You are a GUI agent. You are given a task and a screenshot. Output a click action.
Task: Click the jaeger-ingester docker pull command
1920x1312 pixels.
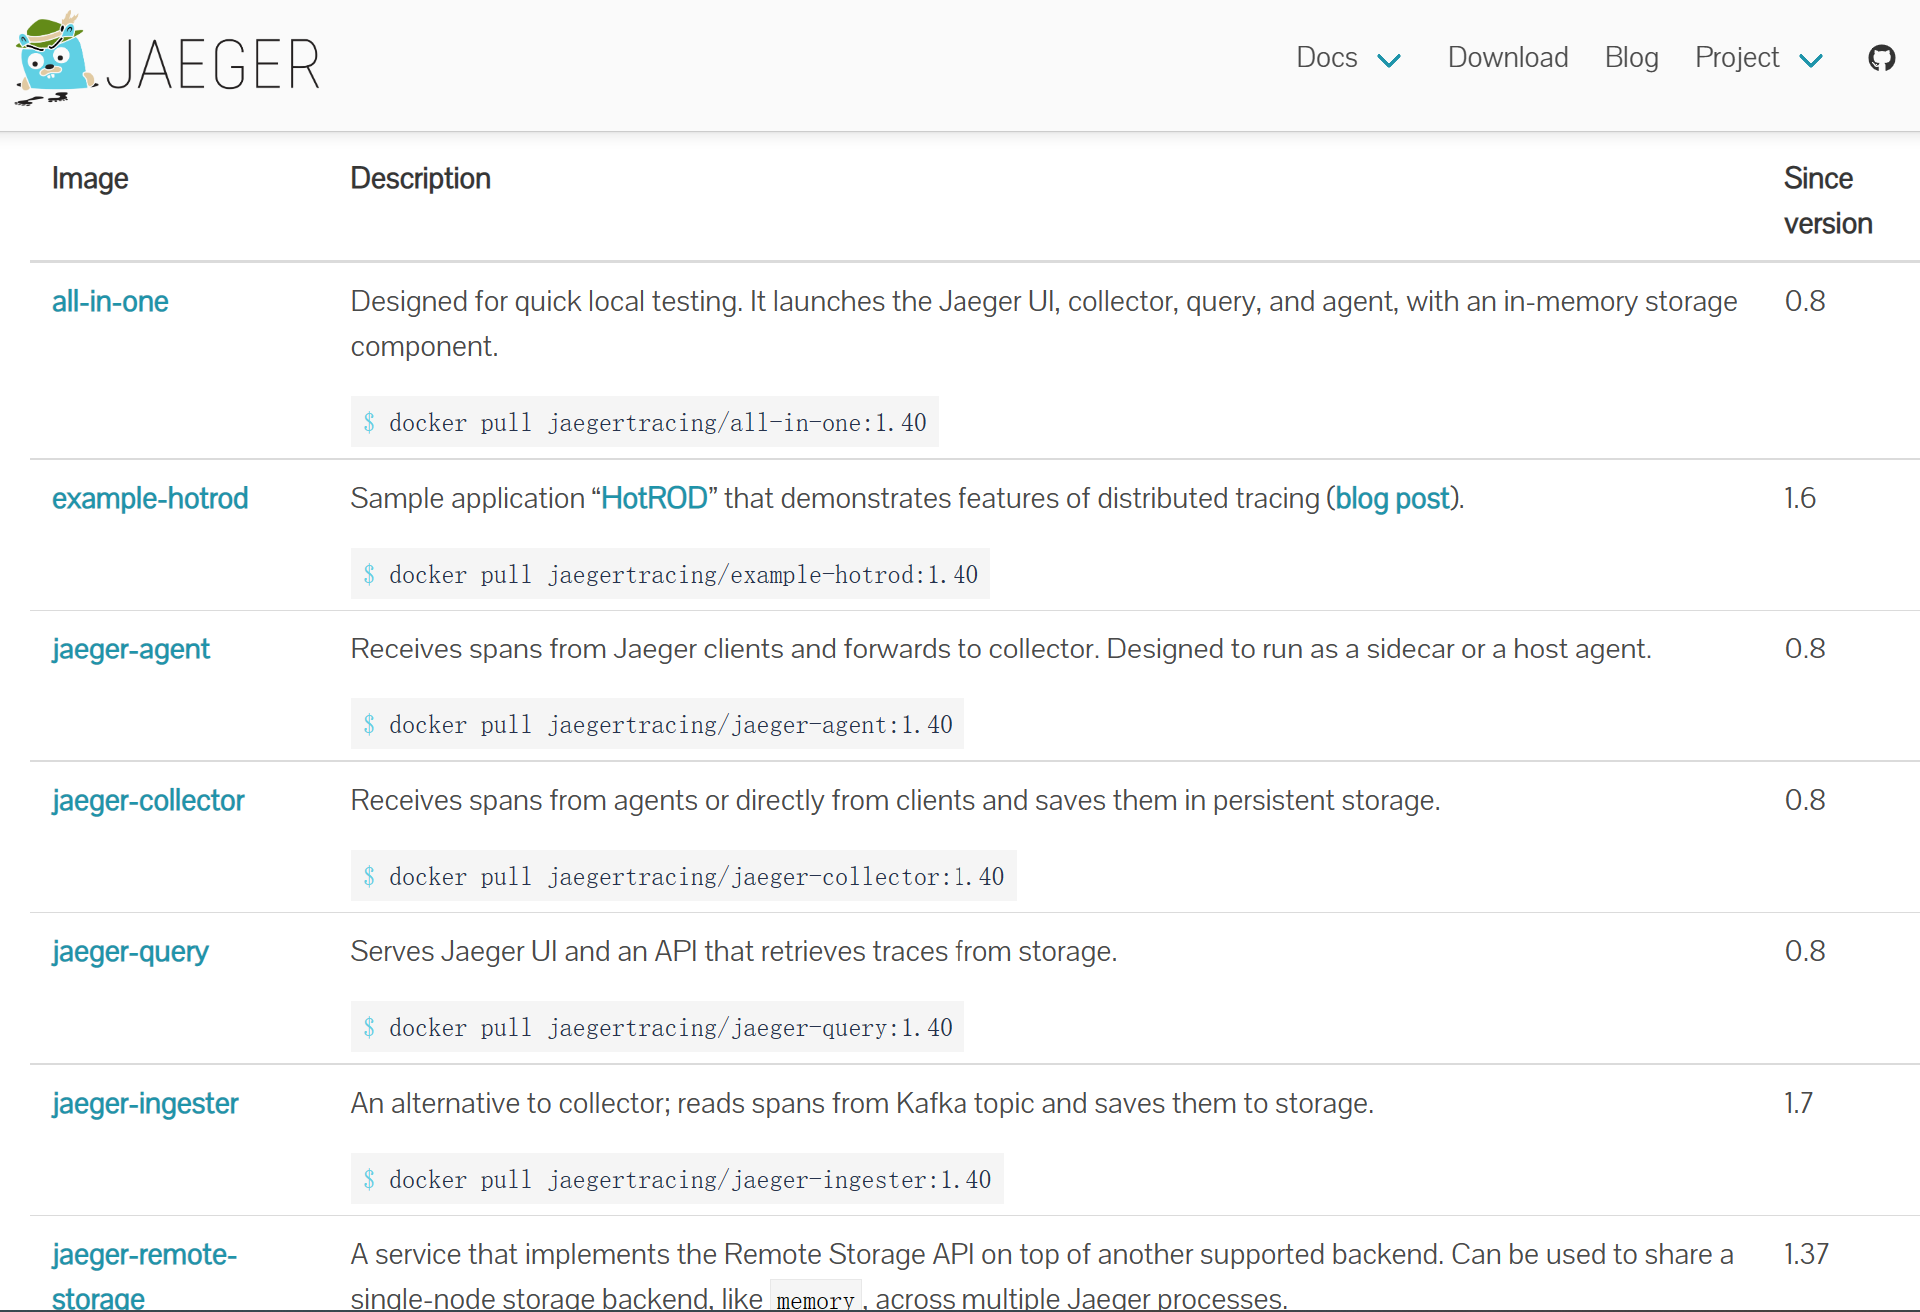click(677, 1179)
